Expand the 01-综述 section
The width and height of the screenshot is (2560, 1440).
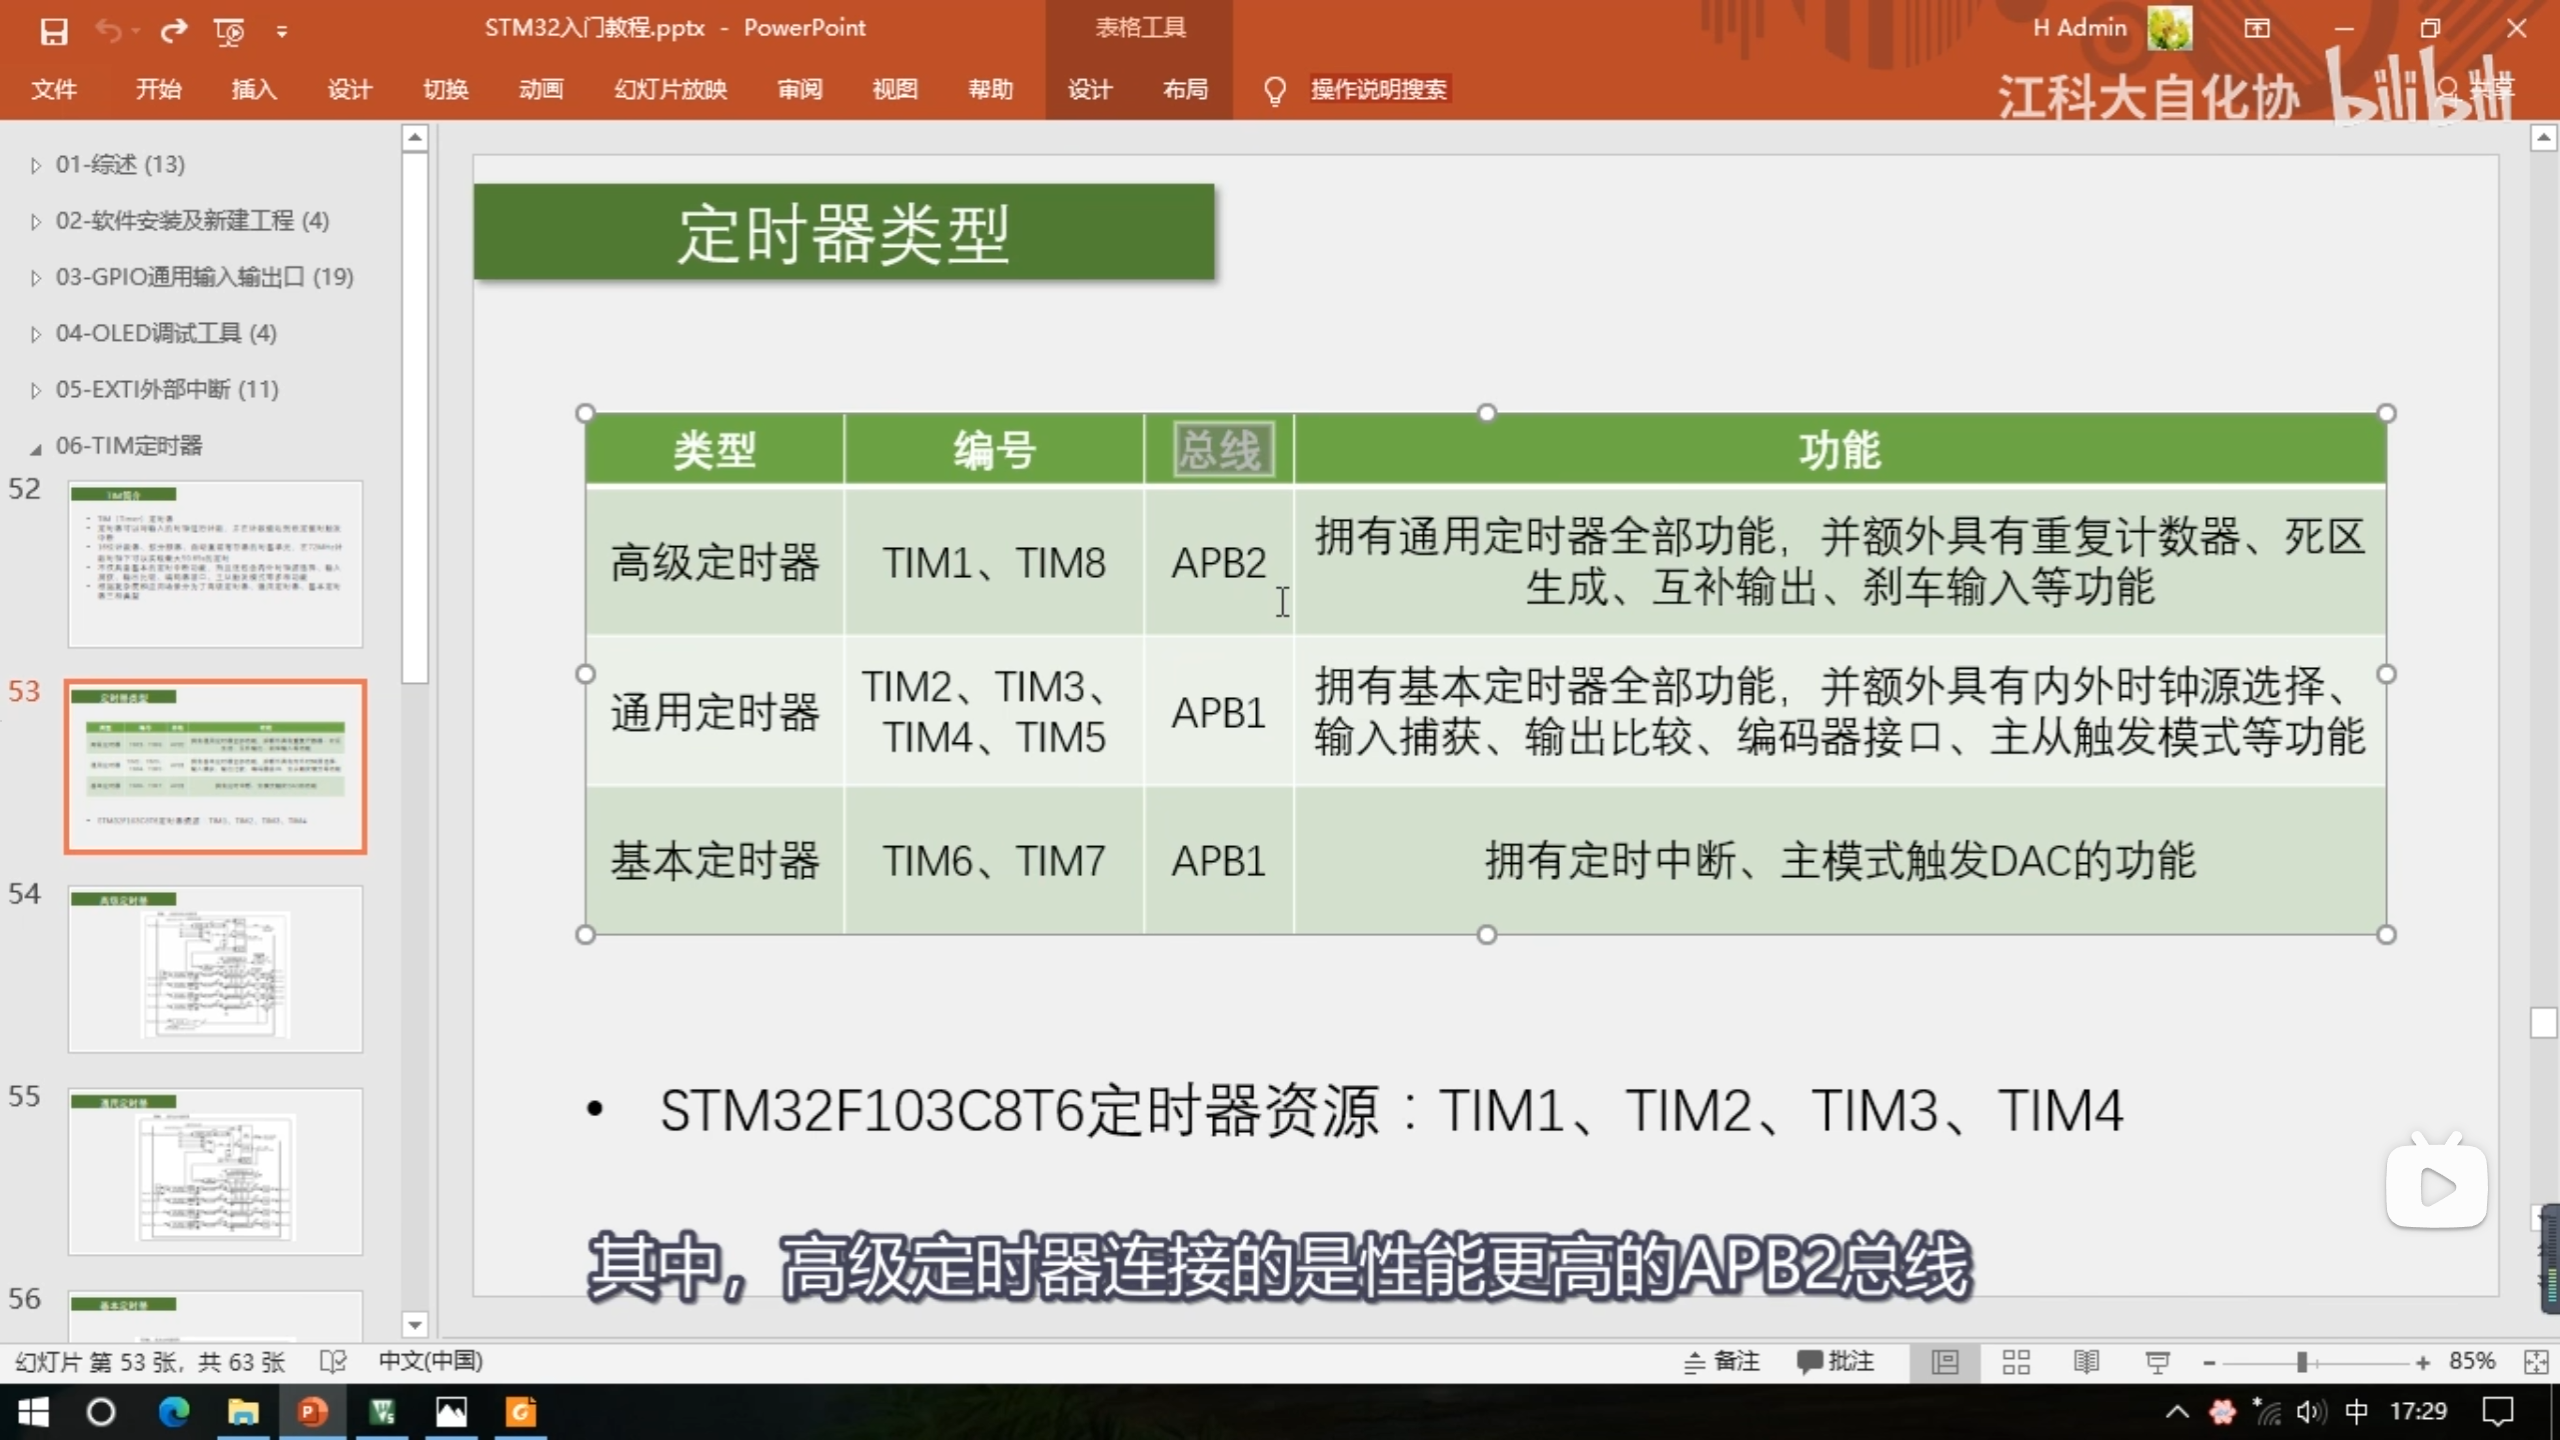(x=36, y=165)
